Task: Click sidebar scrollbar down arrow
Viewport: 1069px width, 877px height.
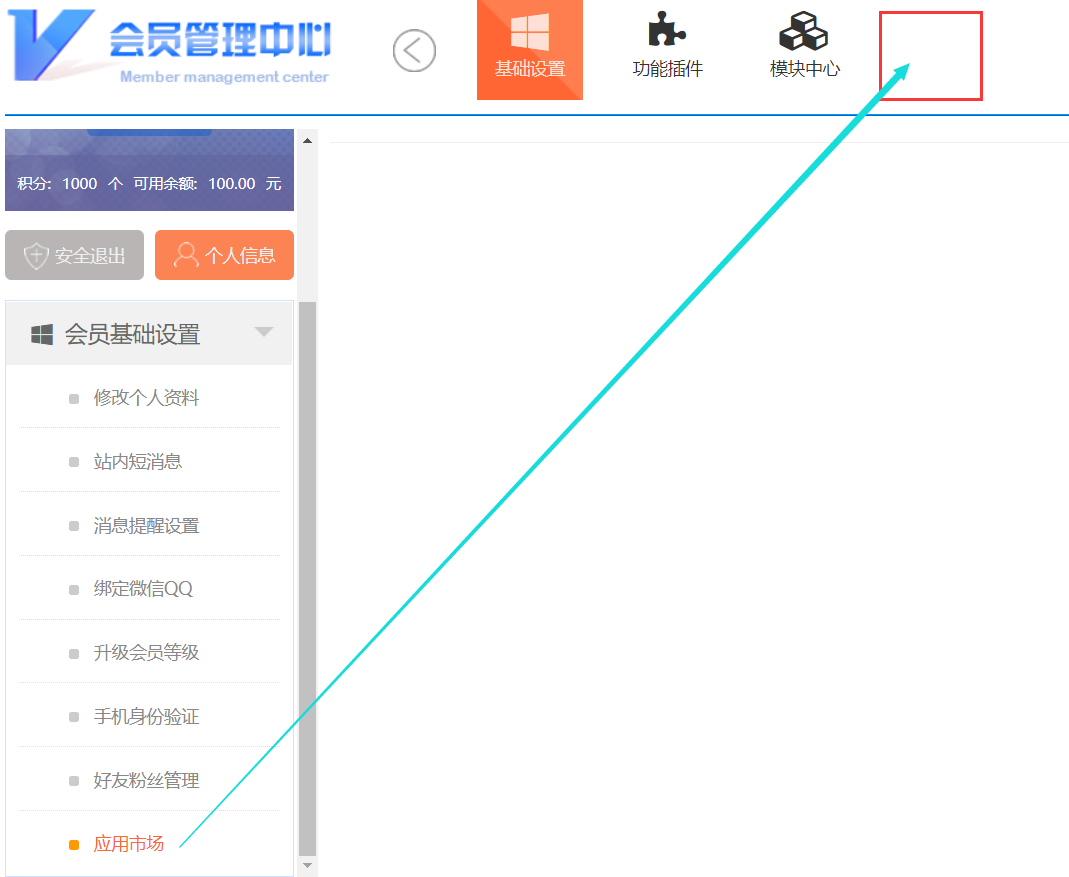Action: (x=307, y=866)
